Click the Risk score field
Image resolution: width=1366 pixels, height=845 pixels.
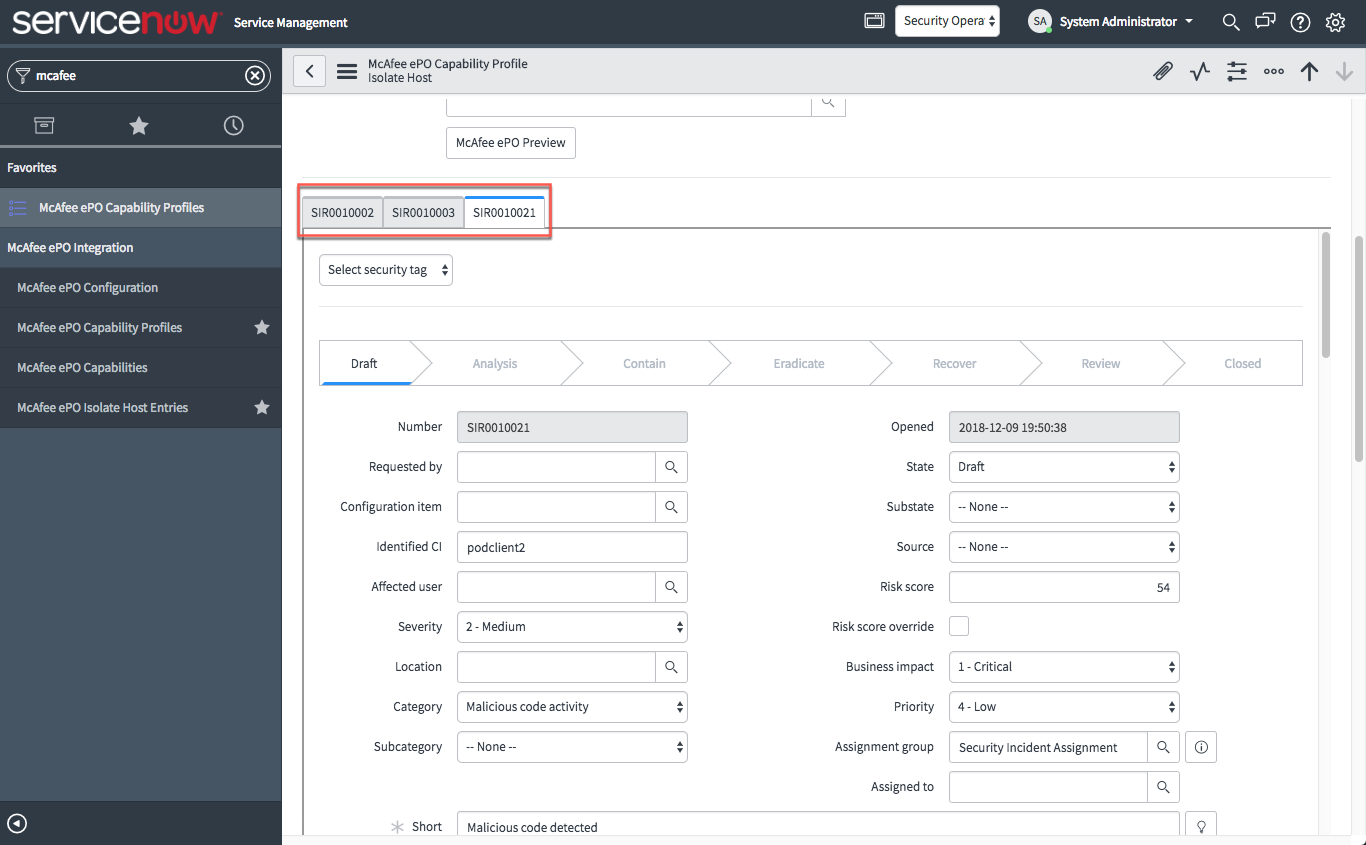coord(1064,587)
